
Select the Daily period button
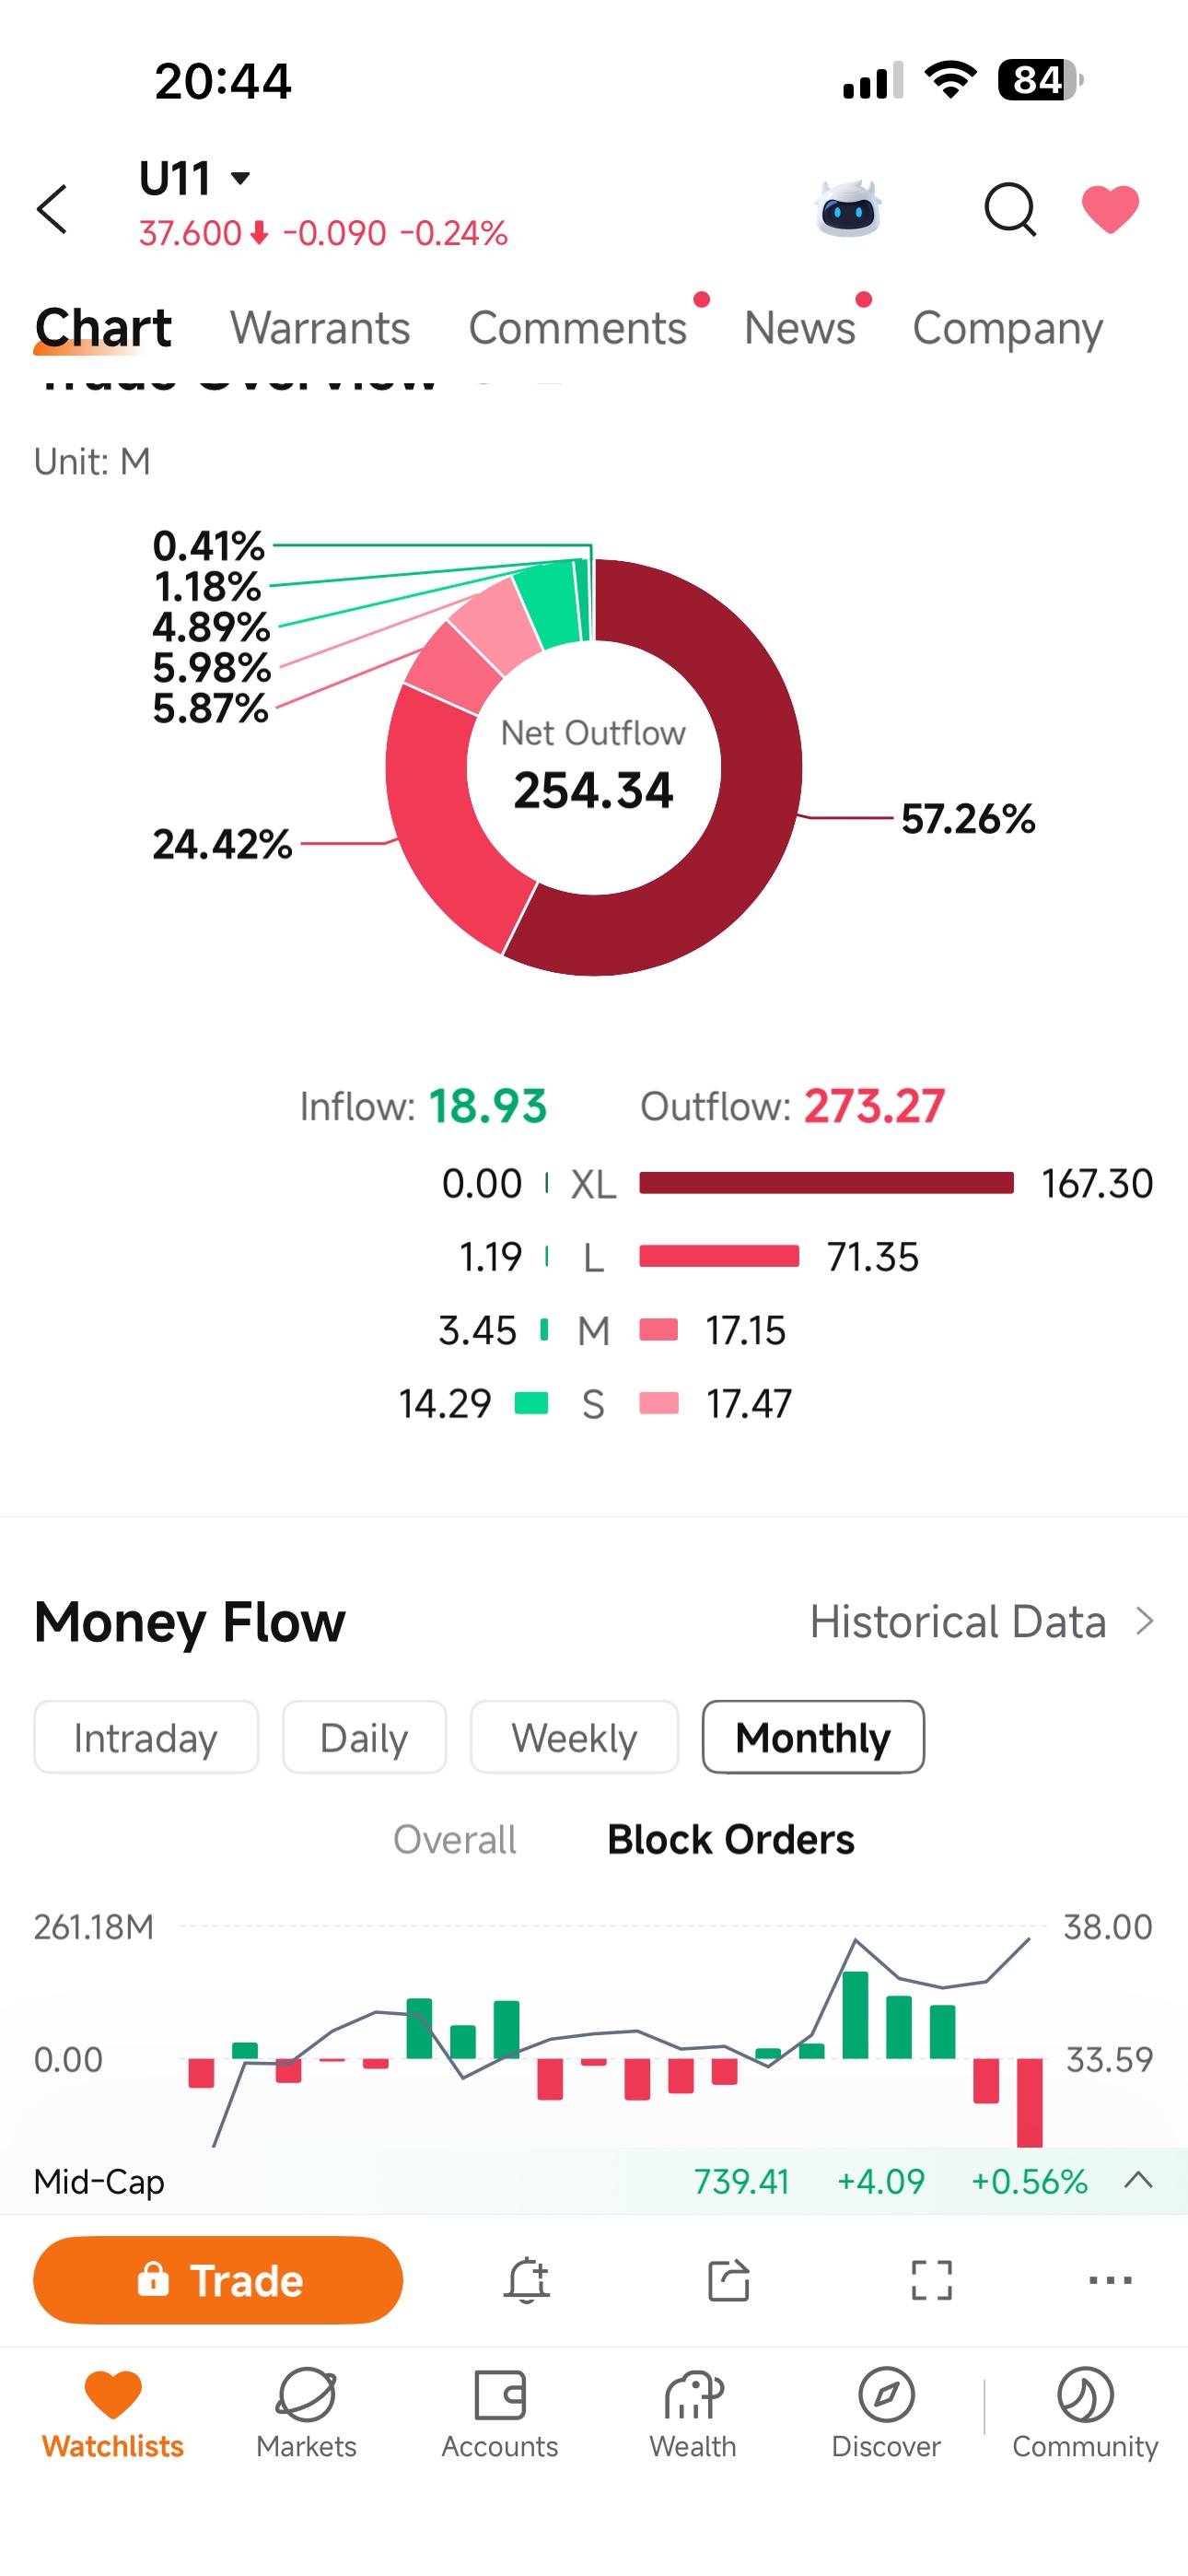pyautogui.click(x=364, y=1737)
